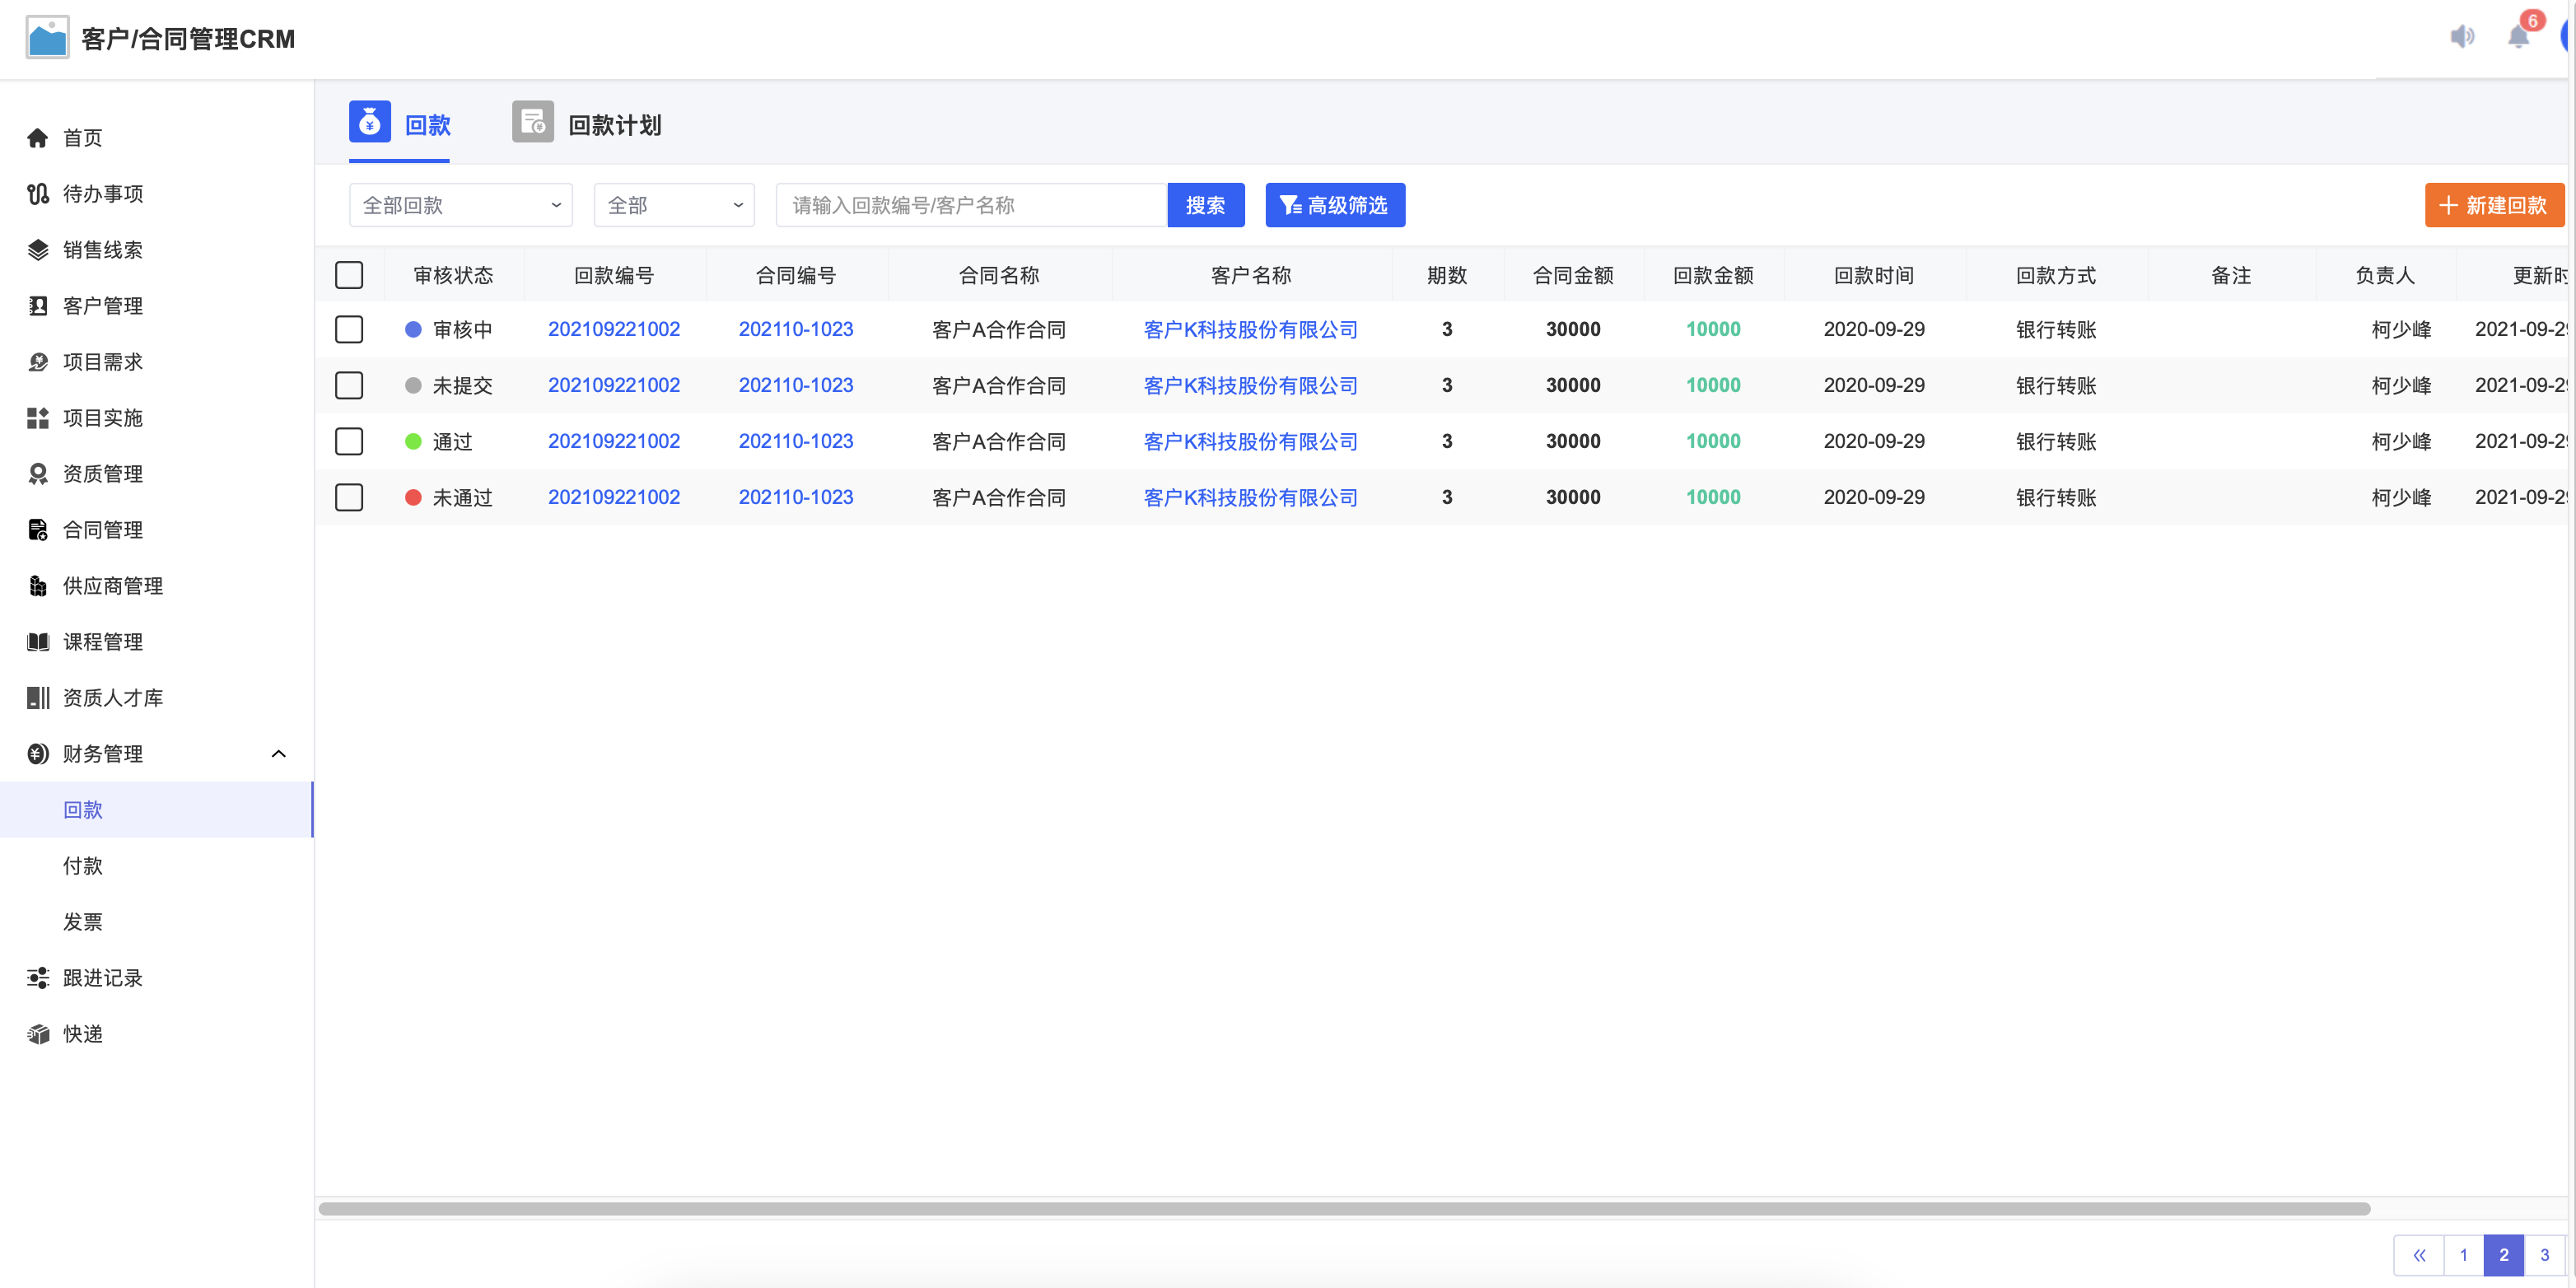
Task: Toggle the select-all header checkbox
Action: (x=349, y=275)
